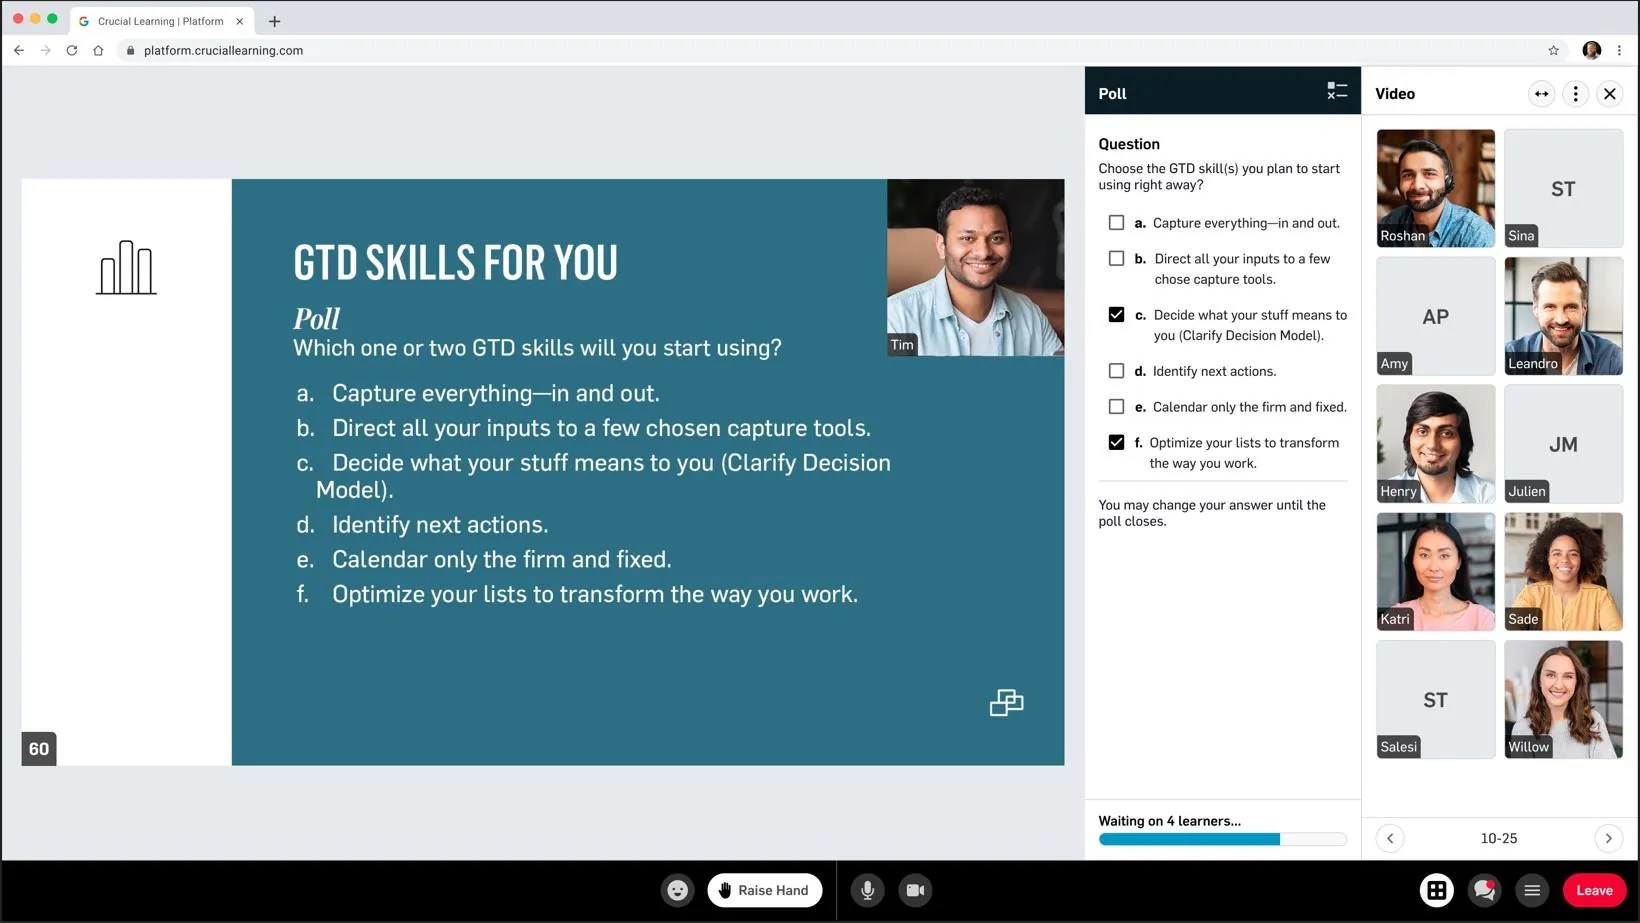1640x923 pixels.
Task: Toggle the camera video button
Action: (x=915, y=890)
